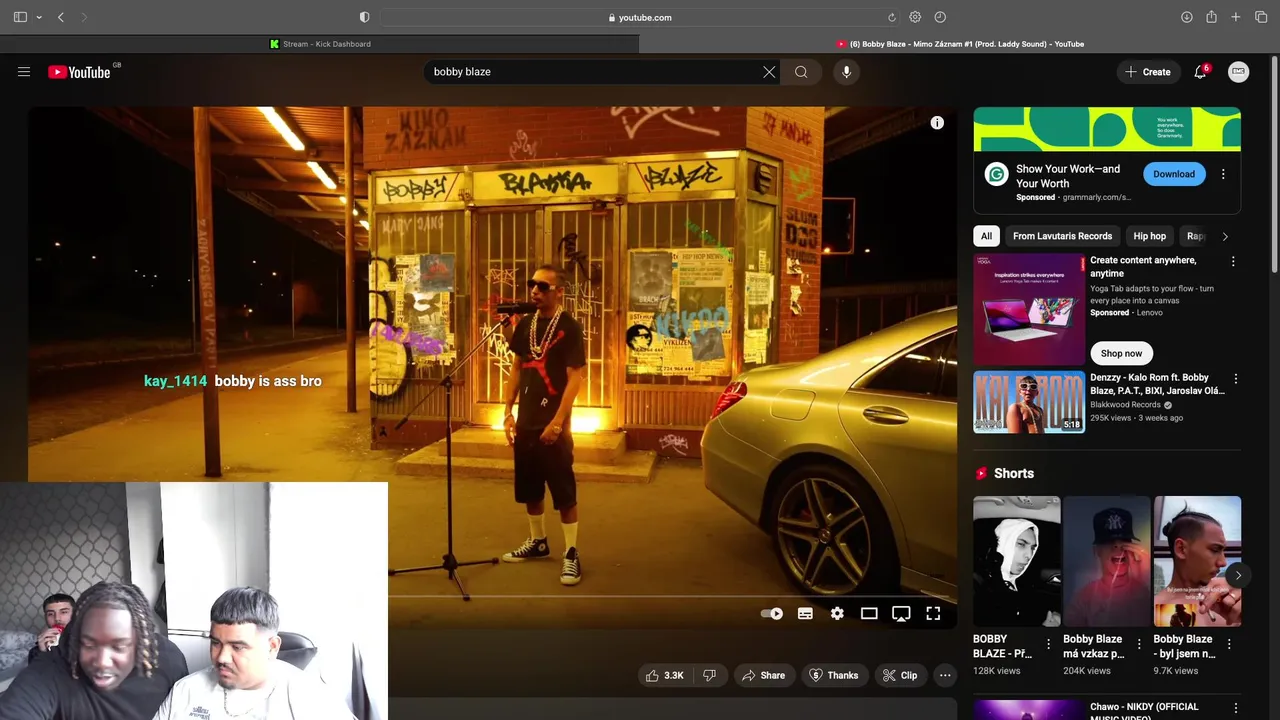Viewport: 1280px width, 720px height.
Task: Open options for 128K views short
Action: click(1048, 644)
